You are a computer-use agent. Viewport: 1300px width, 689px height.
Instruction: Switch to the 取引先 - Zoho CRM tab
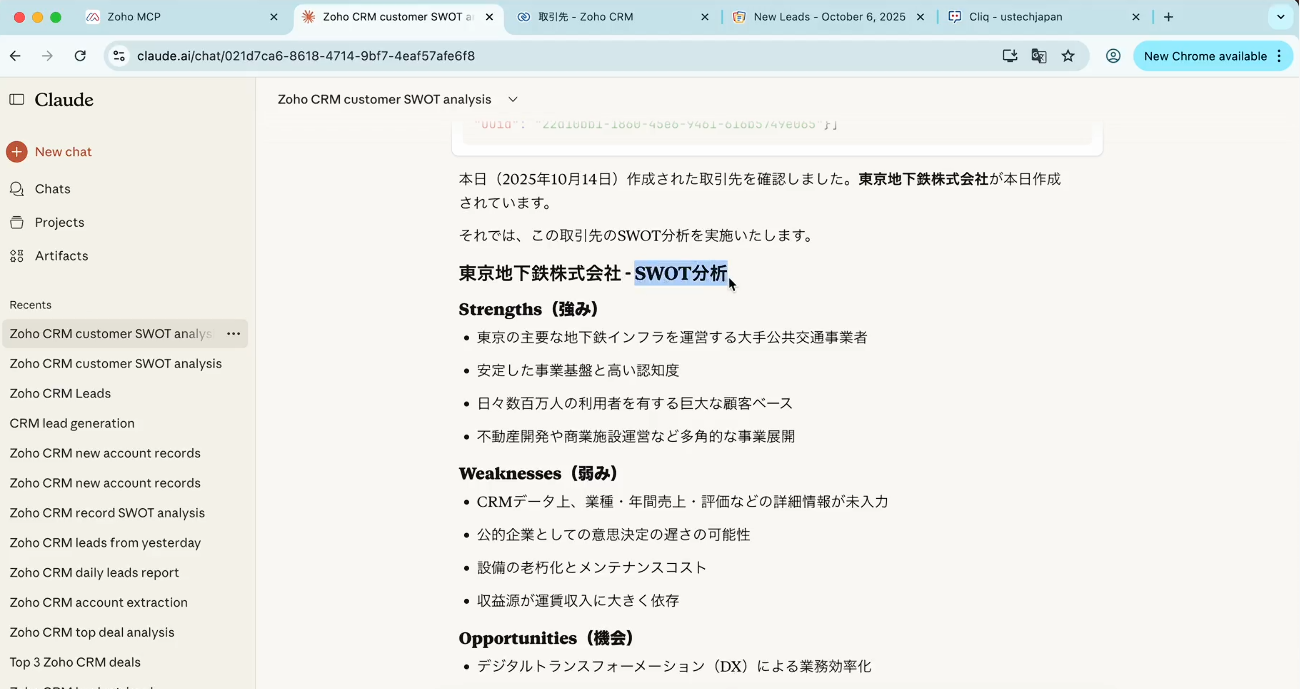pyautogui.click(x=615, y=17)
